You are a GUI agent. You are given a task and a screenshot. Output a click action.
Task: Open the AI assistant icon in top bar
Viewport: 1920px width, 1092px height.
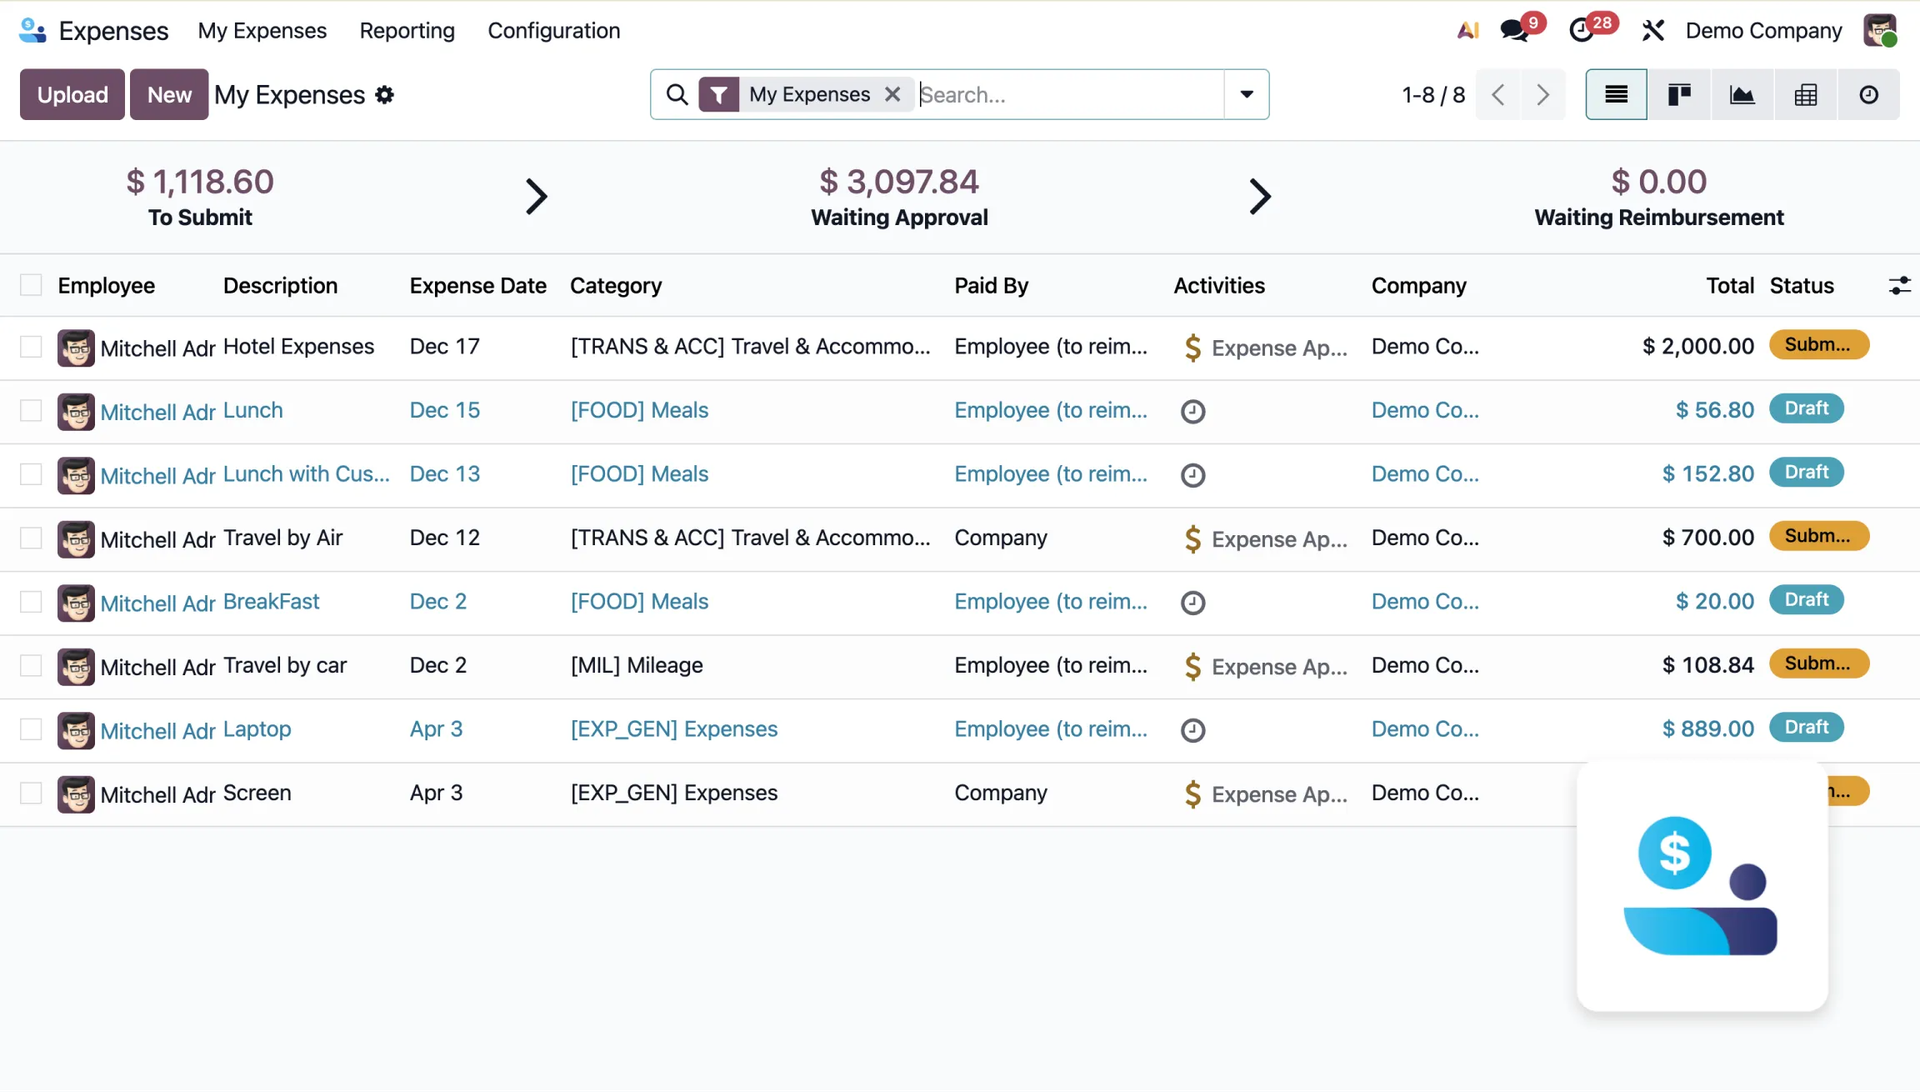tap(1467, 31)
